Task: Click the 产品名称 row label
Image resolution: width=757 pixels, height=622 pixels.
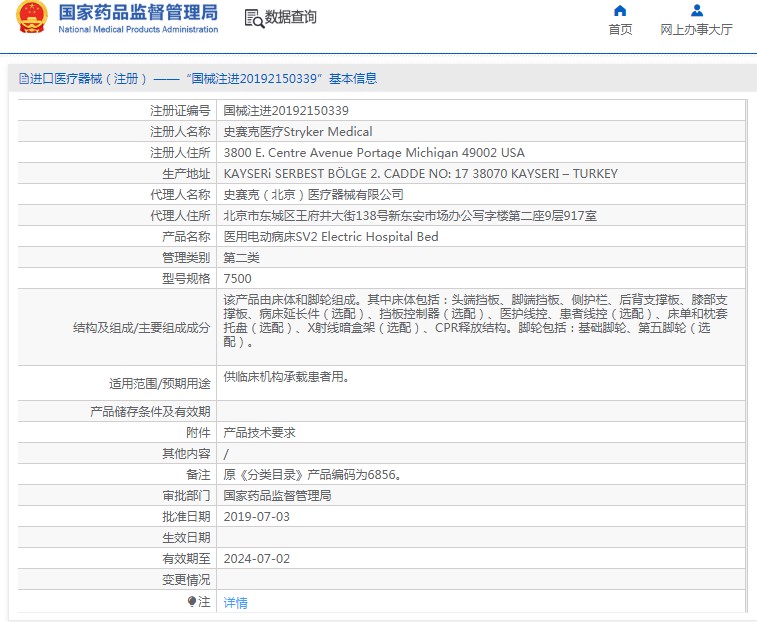Action: 186,237
